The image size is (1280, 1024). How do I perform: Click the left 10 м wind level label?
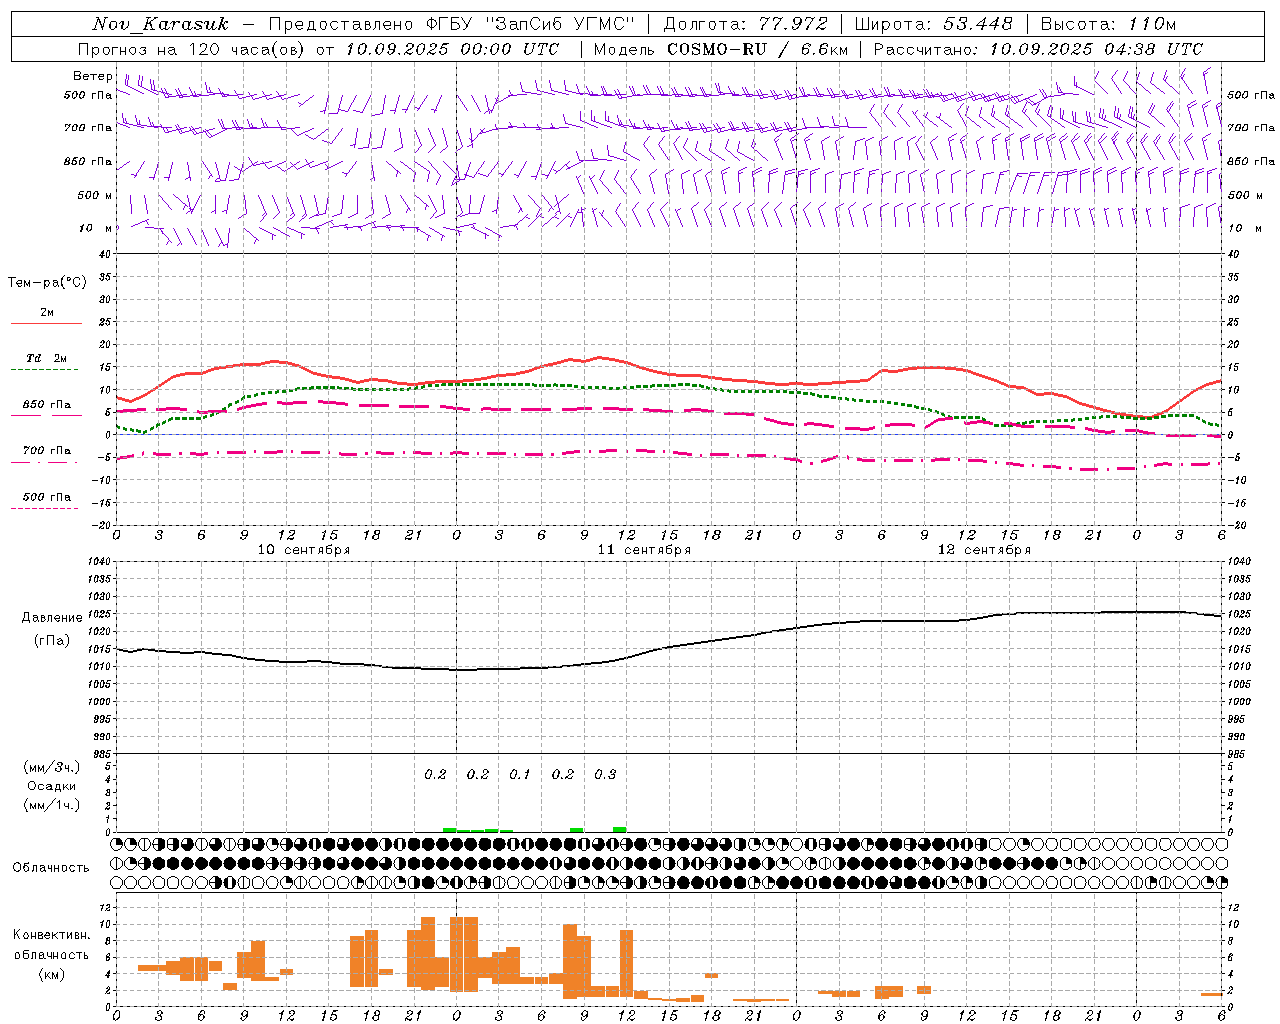point(96,228)
